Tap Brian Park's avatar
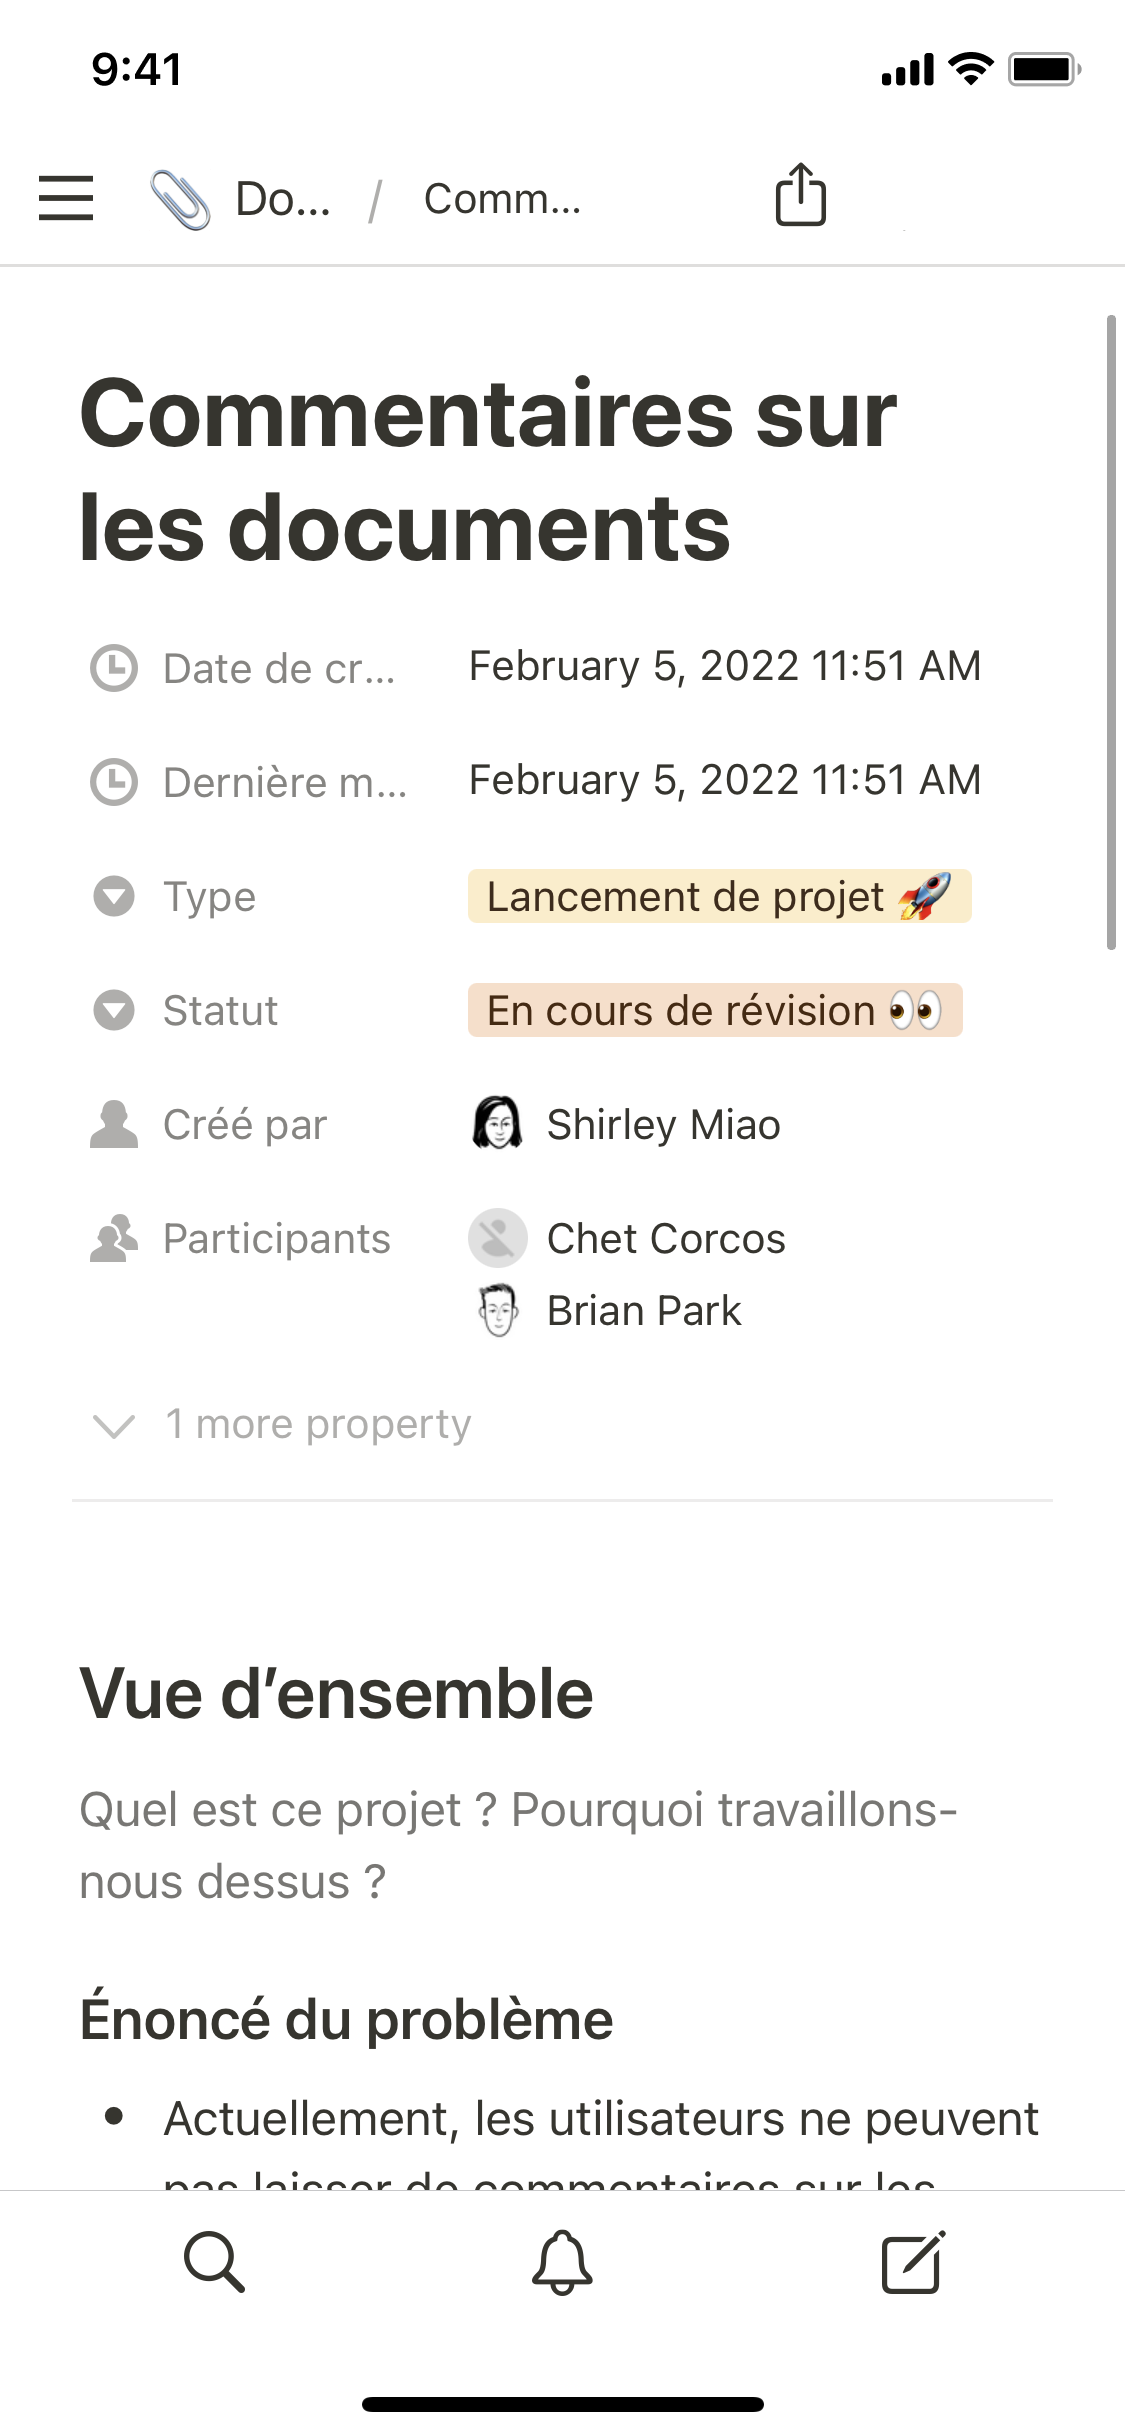 point(497,1310)
